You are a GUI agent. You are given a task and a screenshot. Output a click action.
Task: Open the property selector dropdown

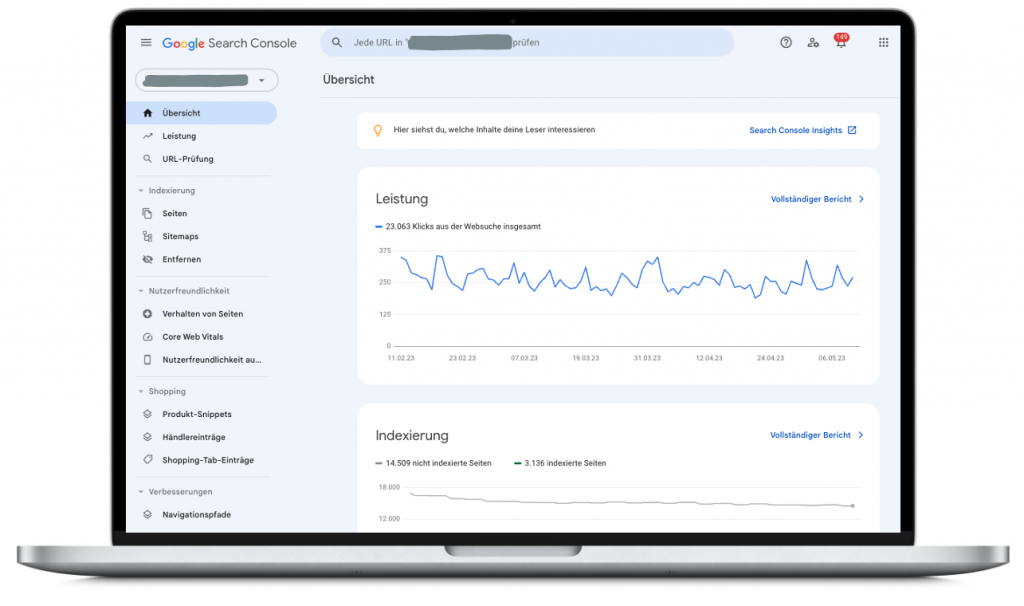(207, 80)
